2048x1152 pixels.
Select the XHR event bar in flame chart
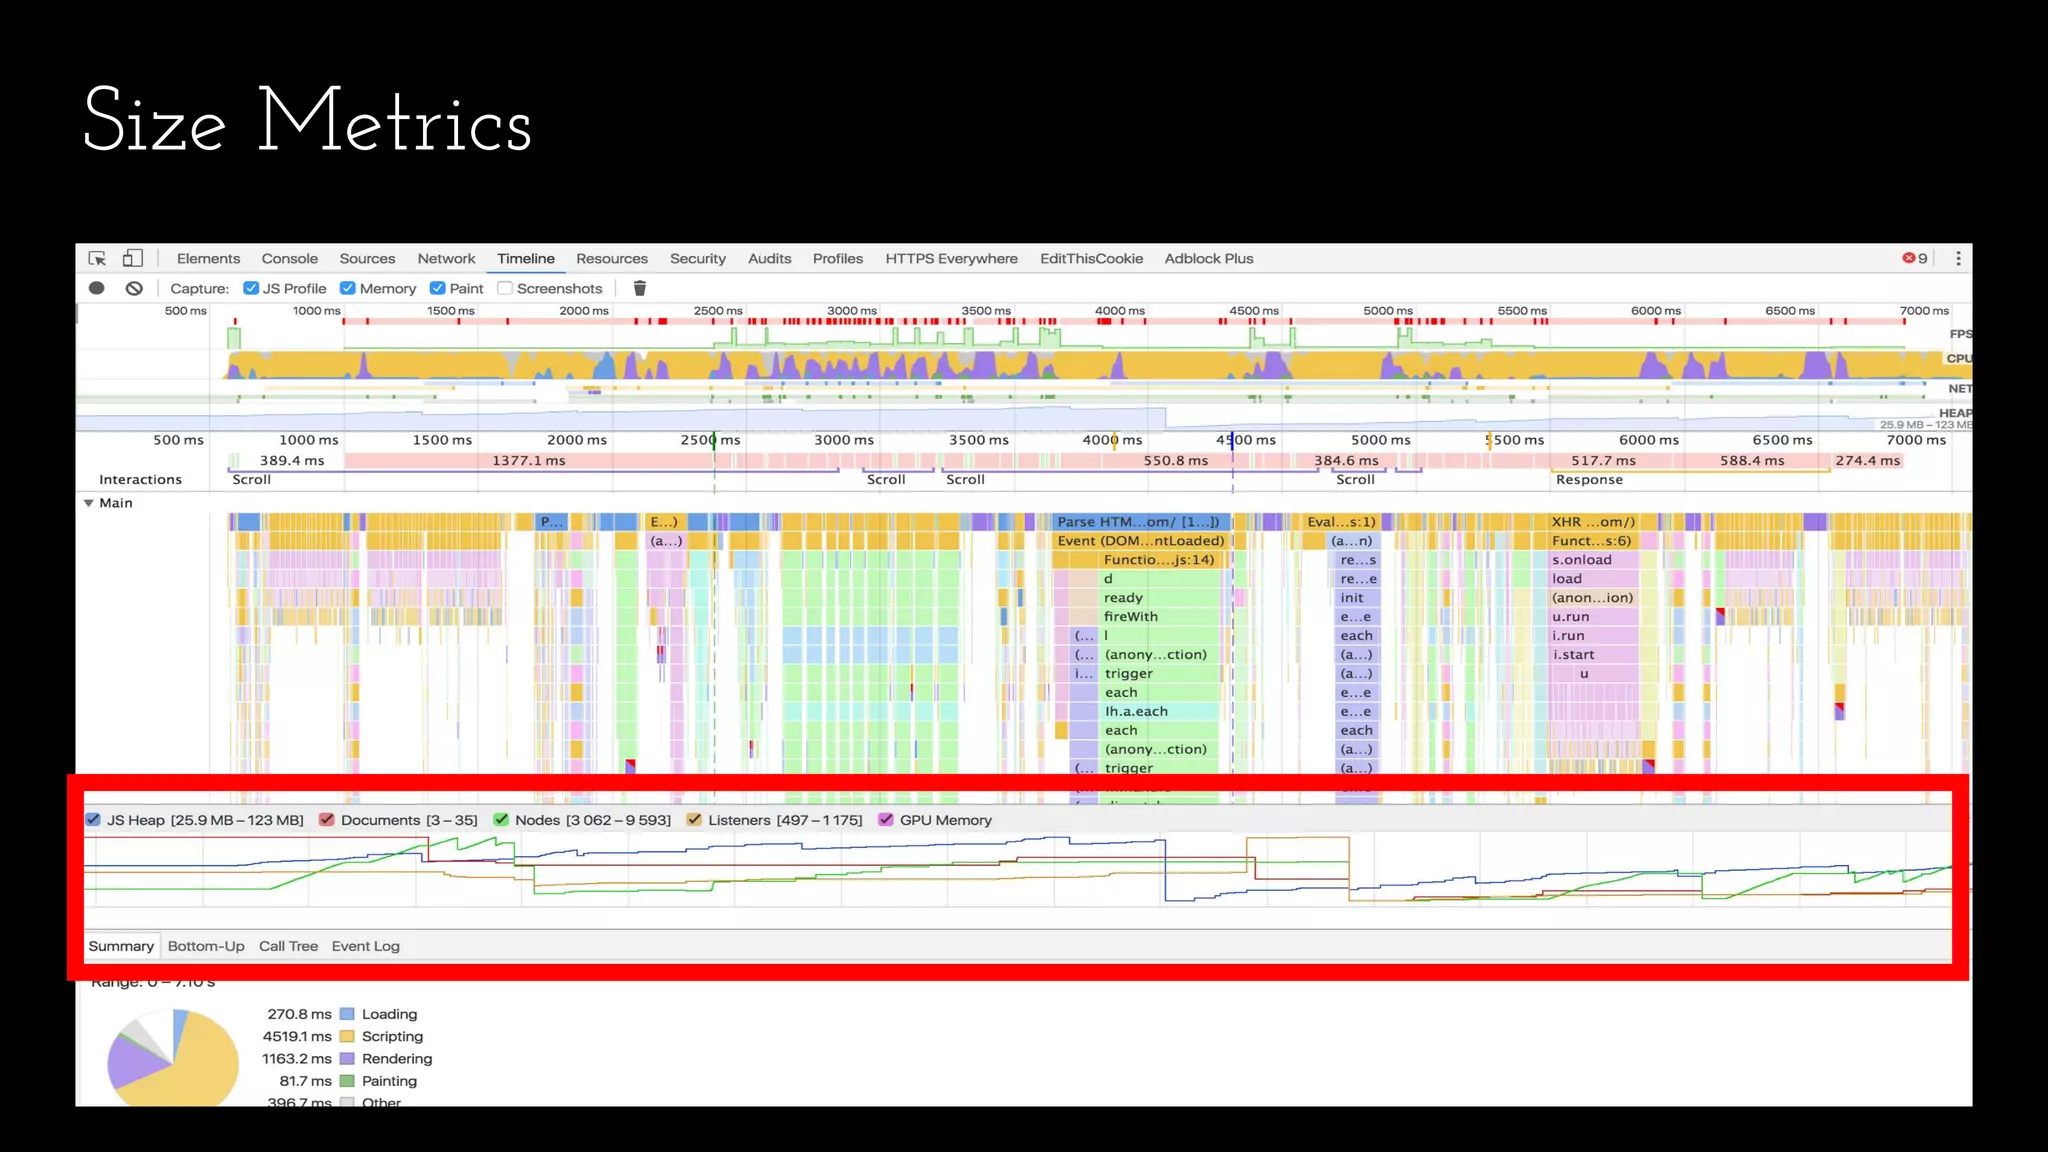[1592, 522]
